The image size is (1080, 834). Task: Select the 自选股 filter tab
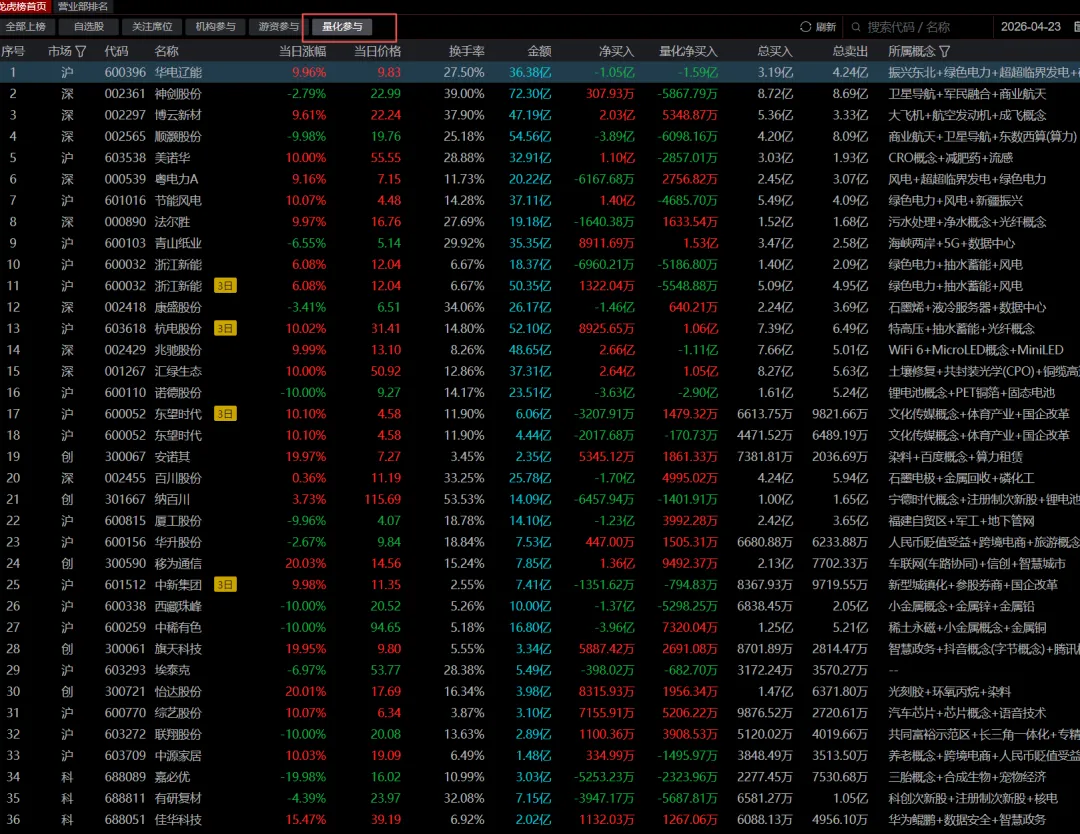tap(89, 27)
